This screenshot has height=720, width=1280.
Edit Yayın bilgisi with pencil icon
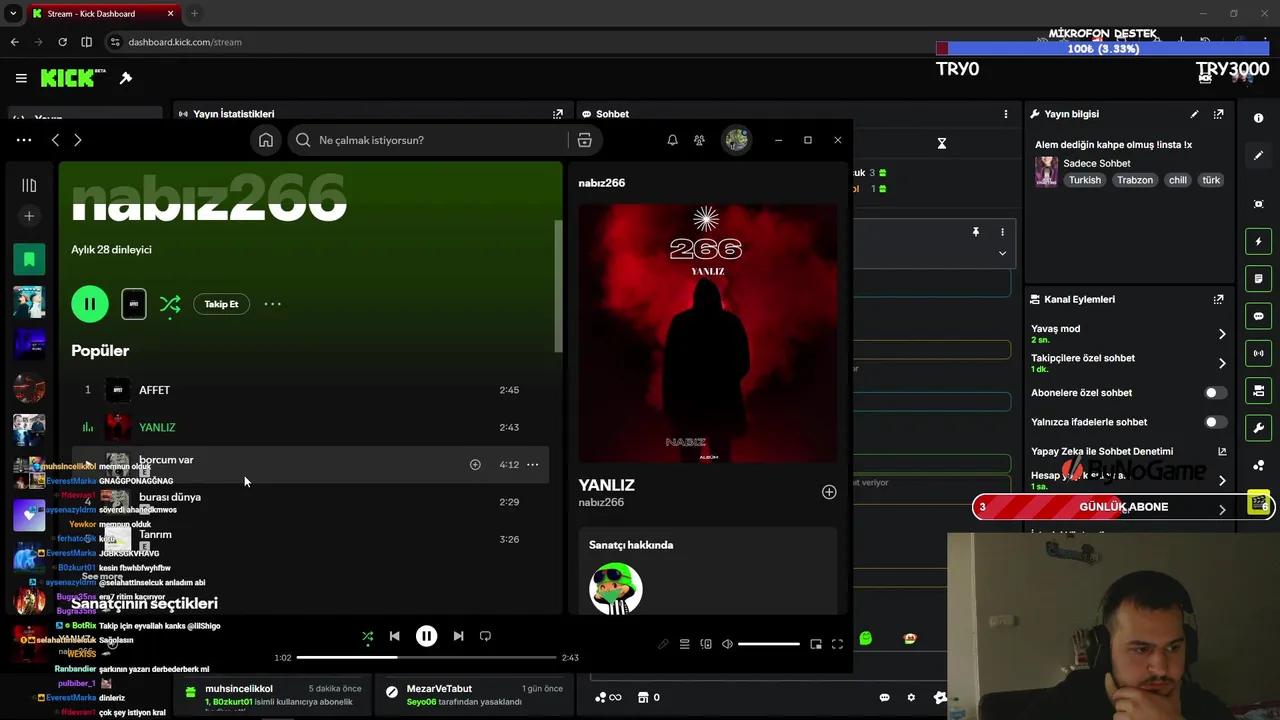[1194, 114]
